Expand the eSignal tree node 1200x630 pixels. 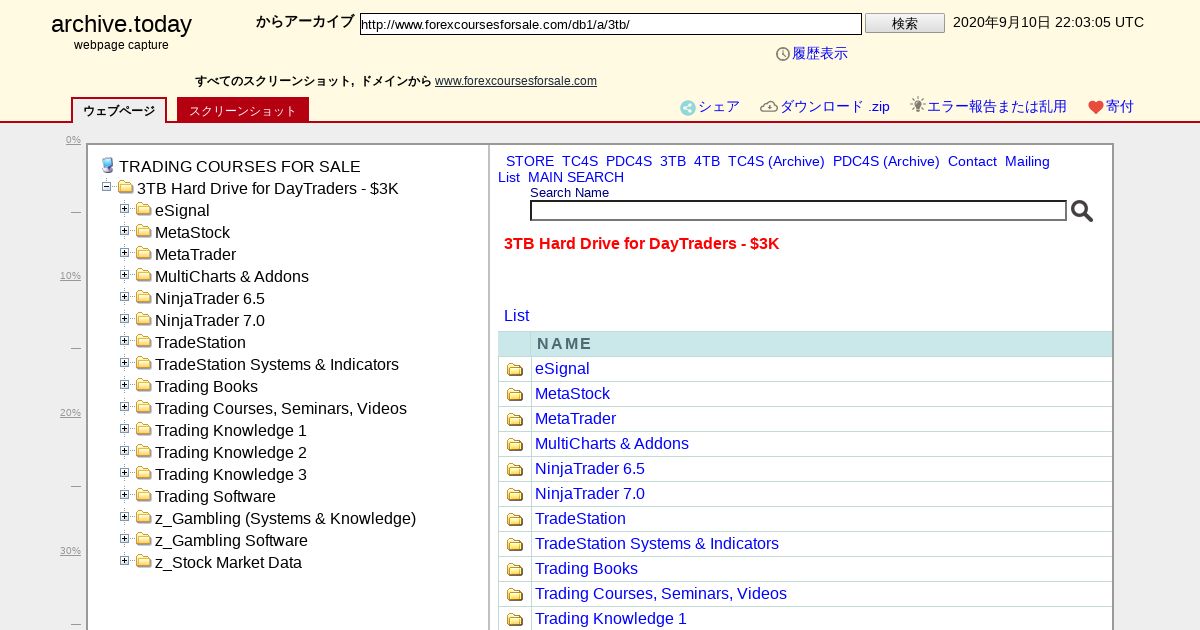coord(125,209)
